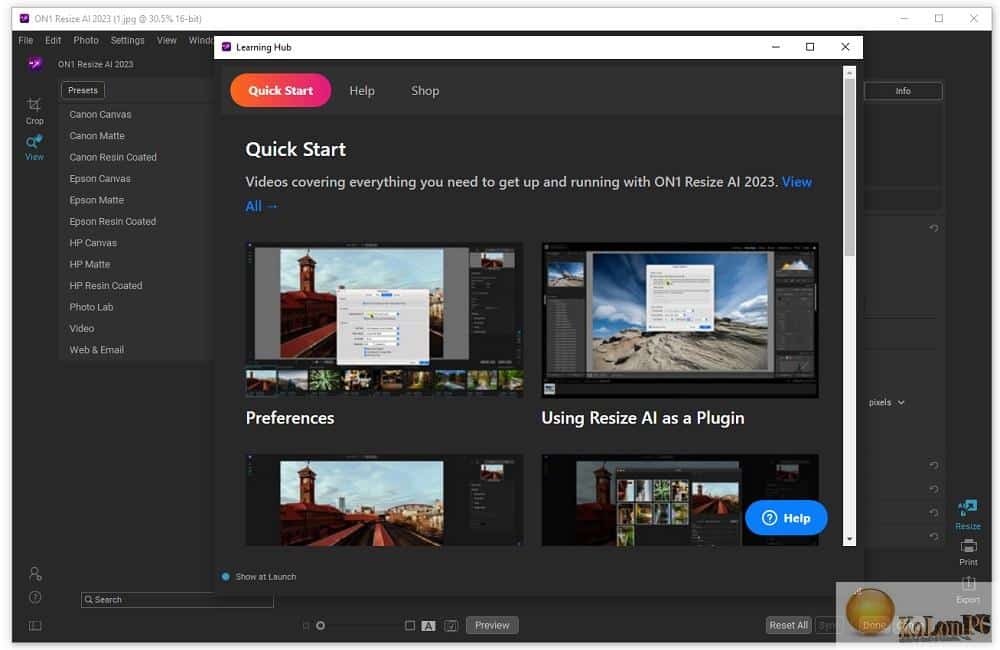Expand the Epson Matte preset category
This screenshot has height=650, width=1000.
point(96,200)
